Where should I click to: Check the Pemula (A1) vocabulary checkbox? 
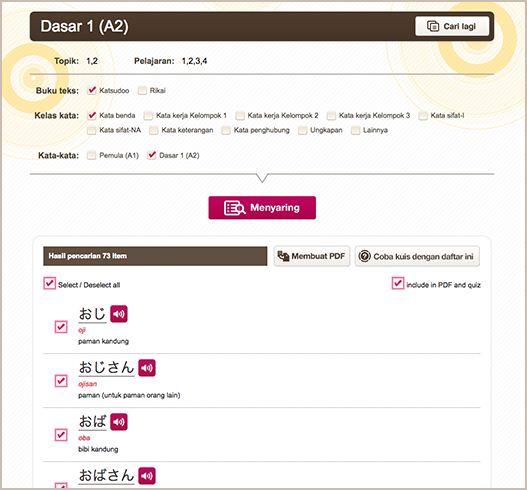91,155
